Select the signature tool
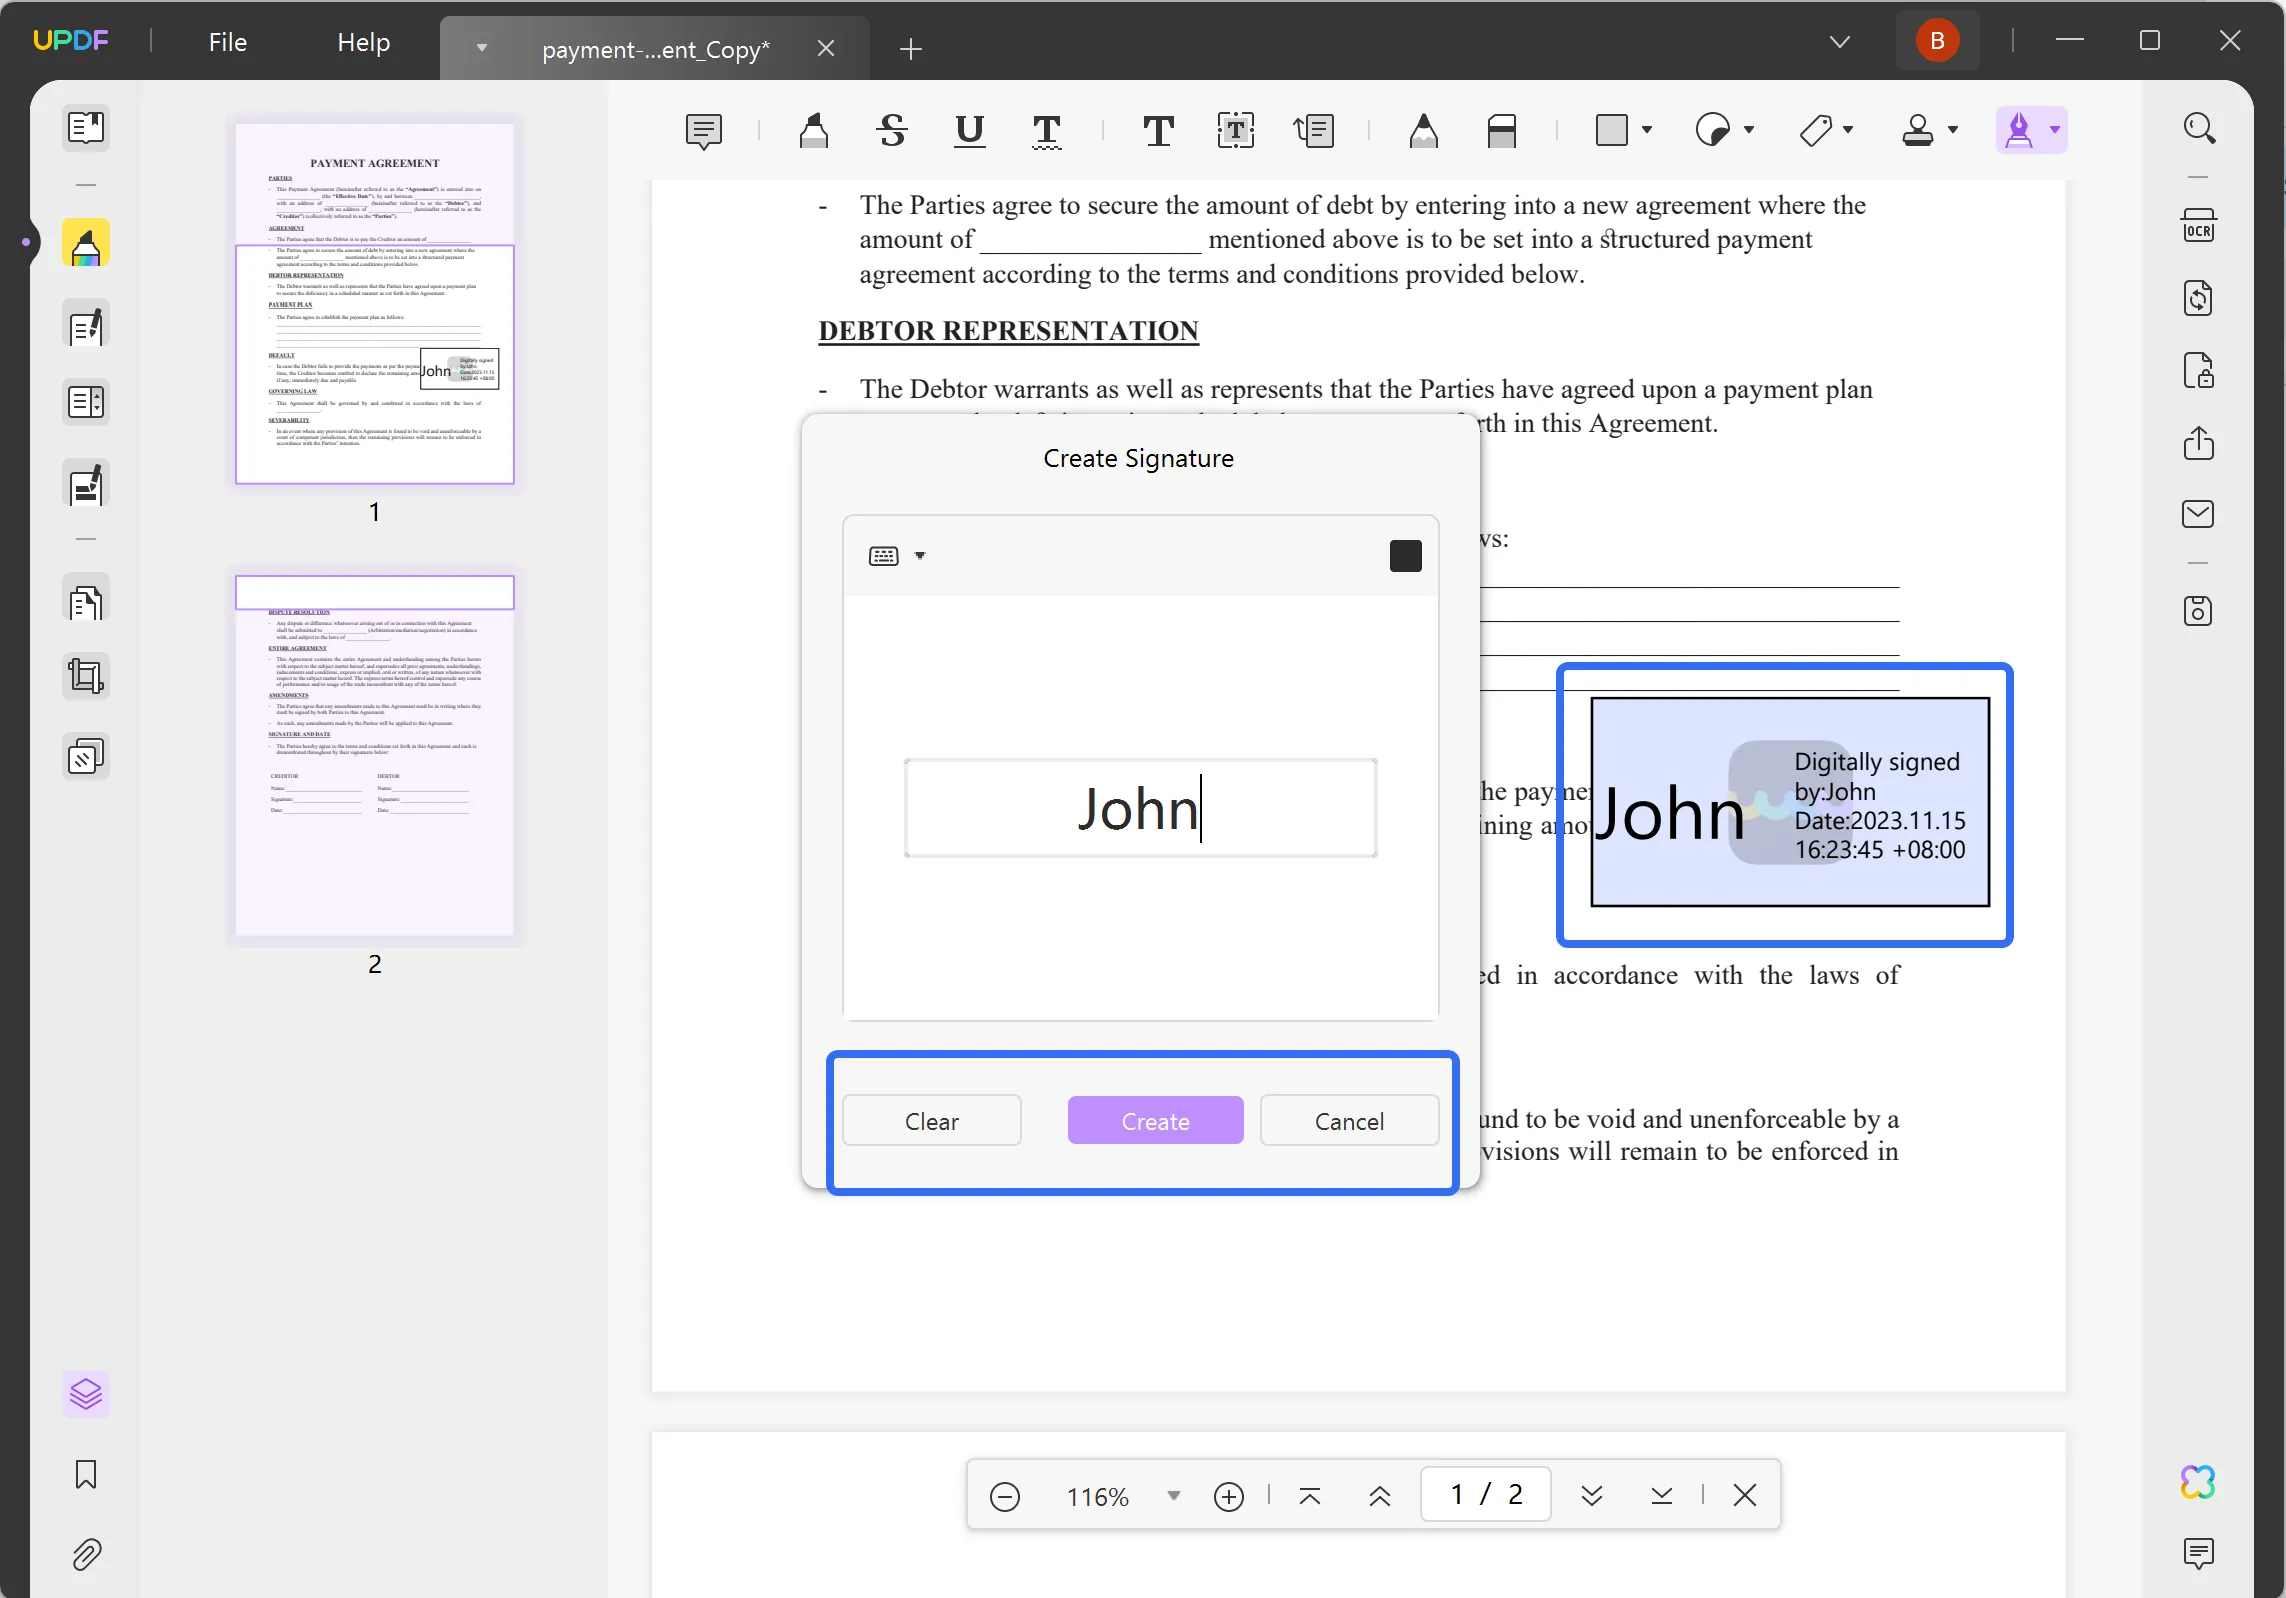Screen dimensions: 2286x1598 point(2018,130)
